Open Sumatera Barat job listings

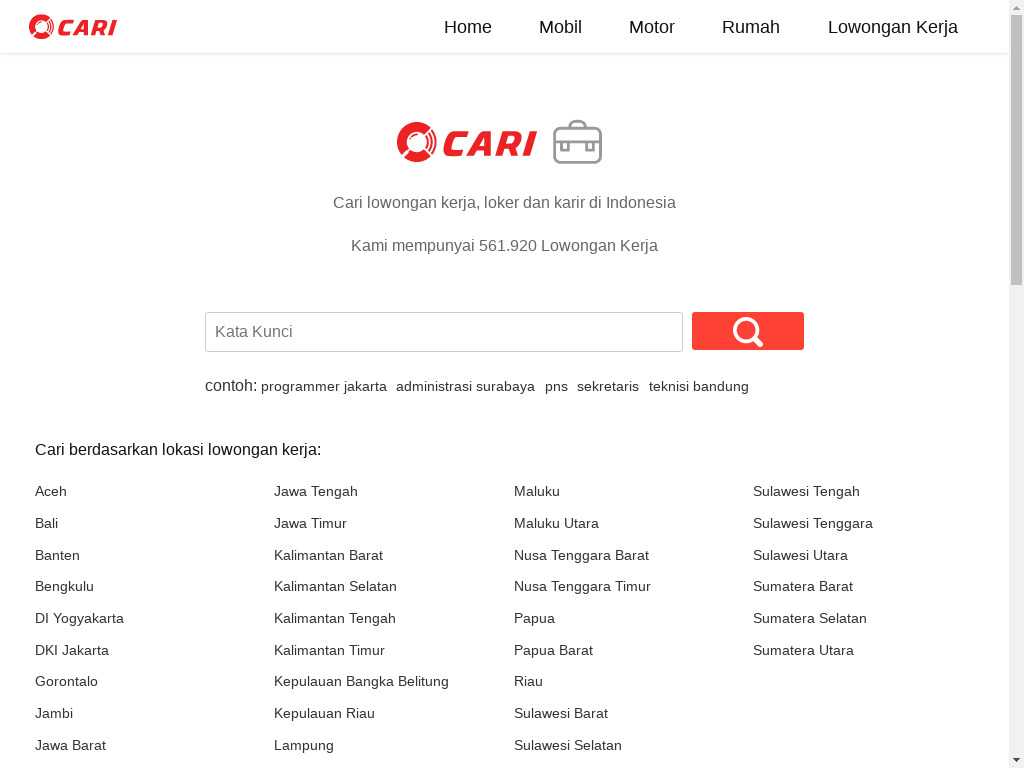click(x=803, y=586)
